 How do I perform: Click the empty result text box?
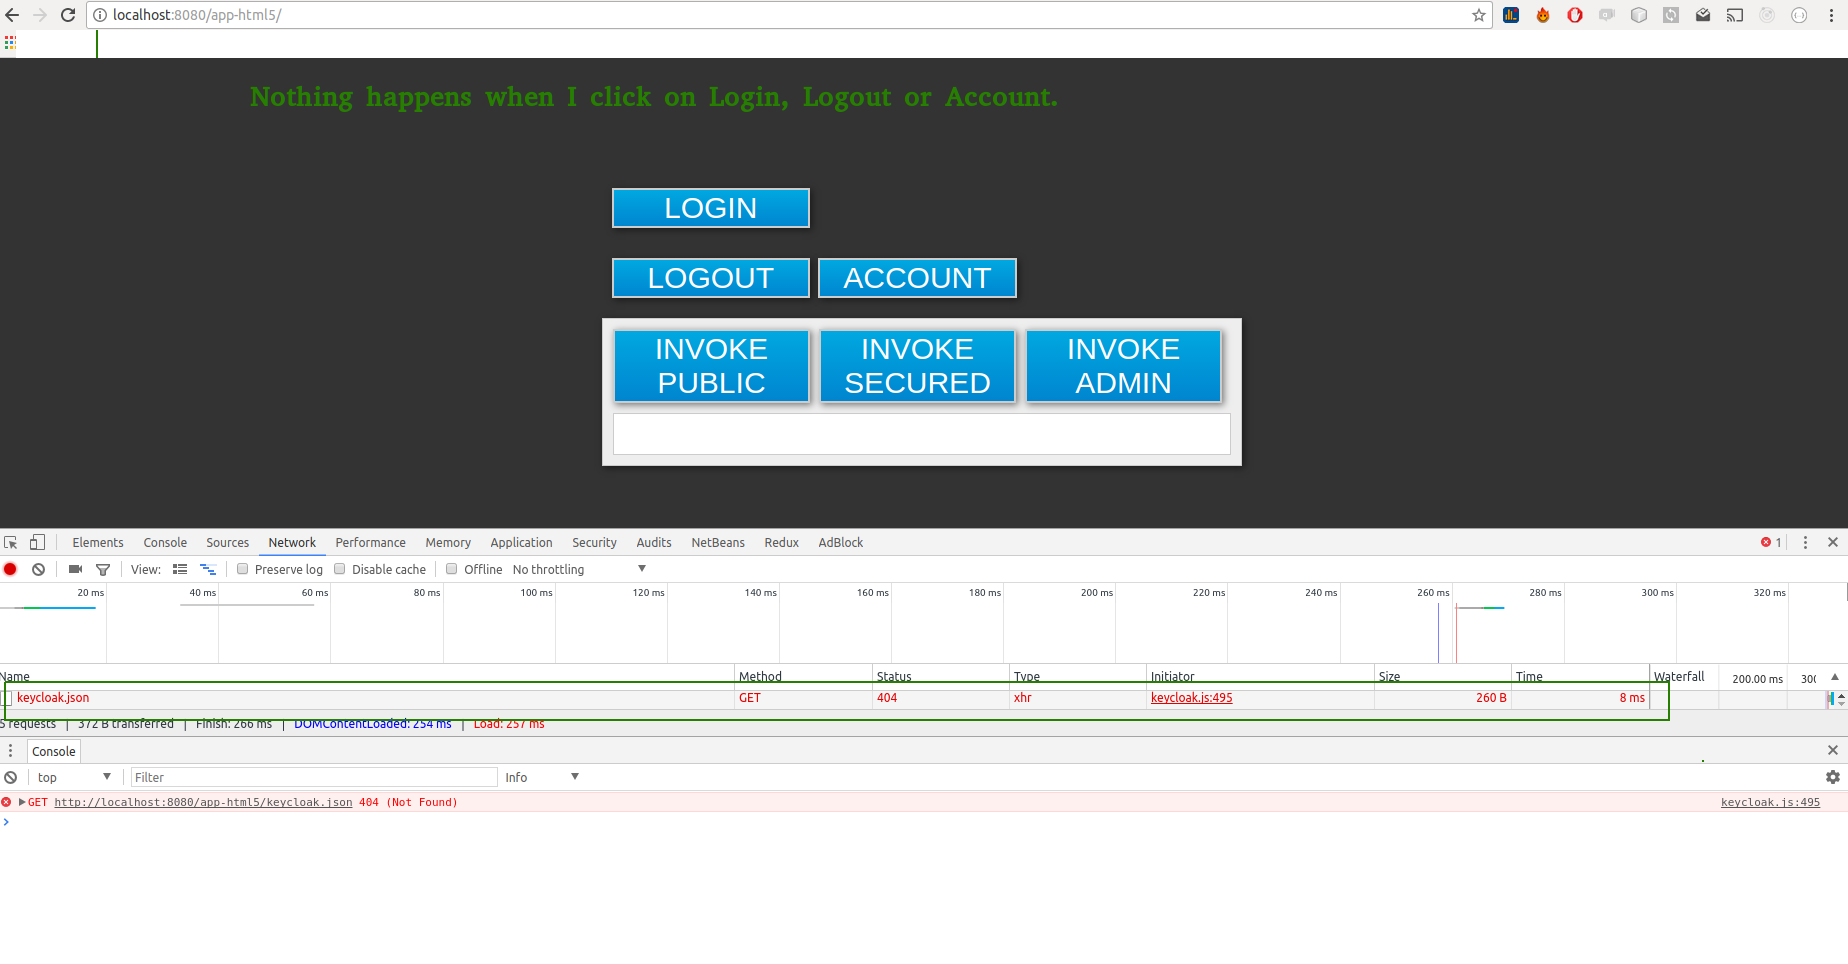point(921,434)
